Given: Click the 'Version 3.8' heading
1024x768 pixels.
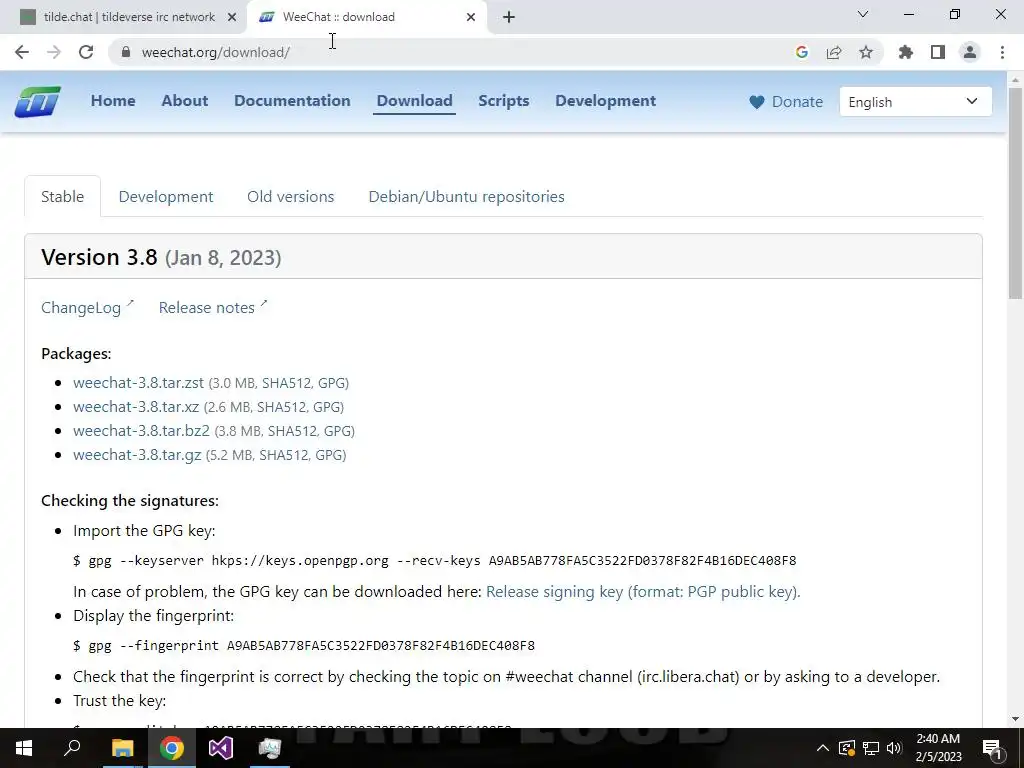Looking at the screenshot, I should (99, 257).
